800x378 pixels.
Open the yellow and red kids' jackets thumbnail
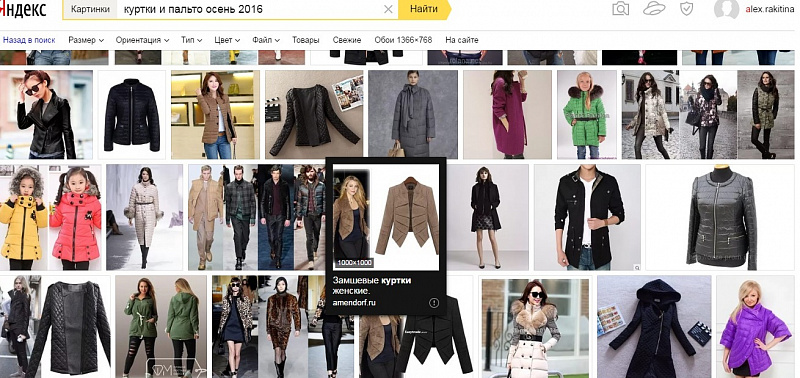51,217
